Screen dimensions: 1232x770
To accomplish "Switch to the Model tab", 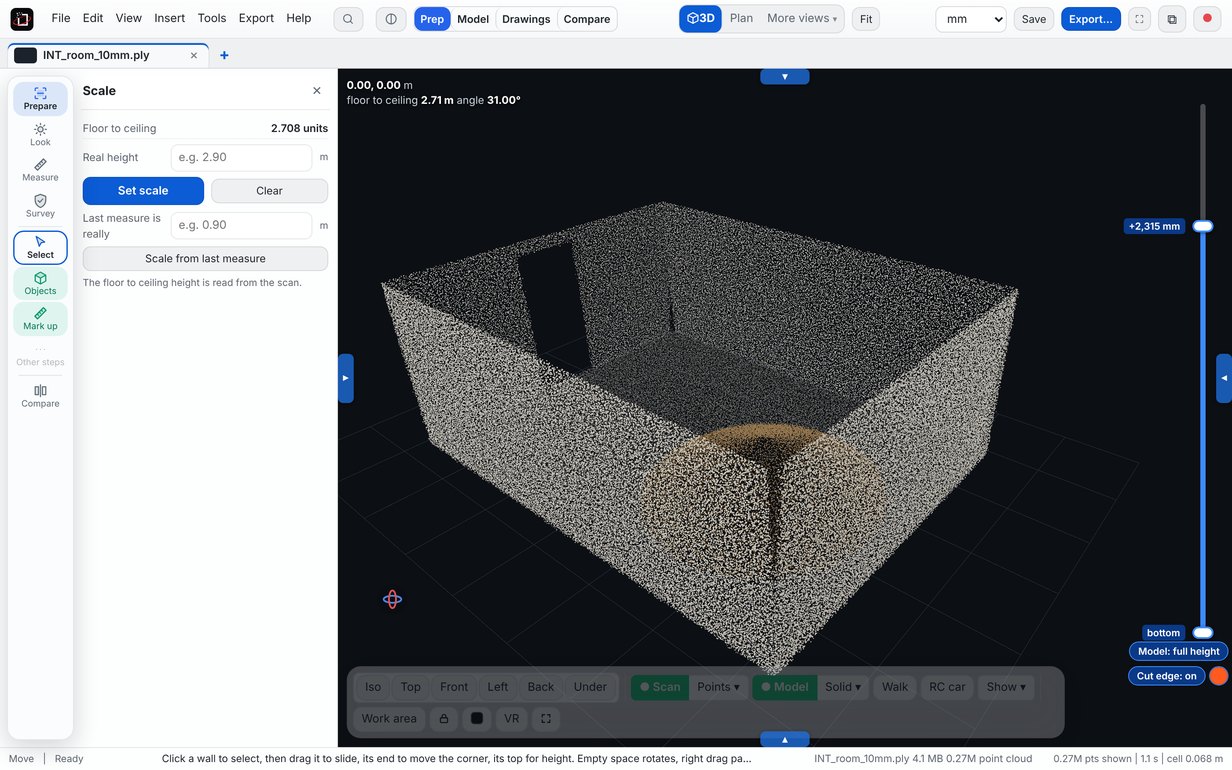I will (473, 19).
